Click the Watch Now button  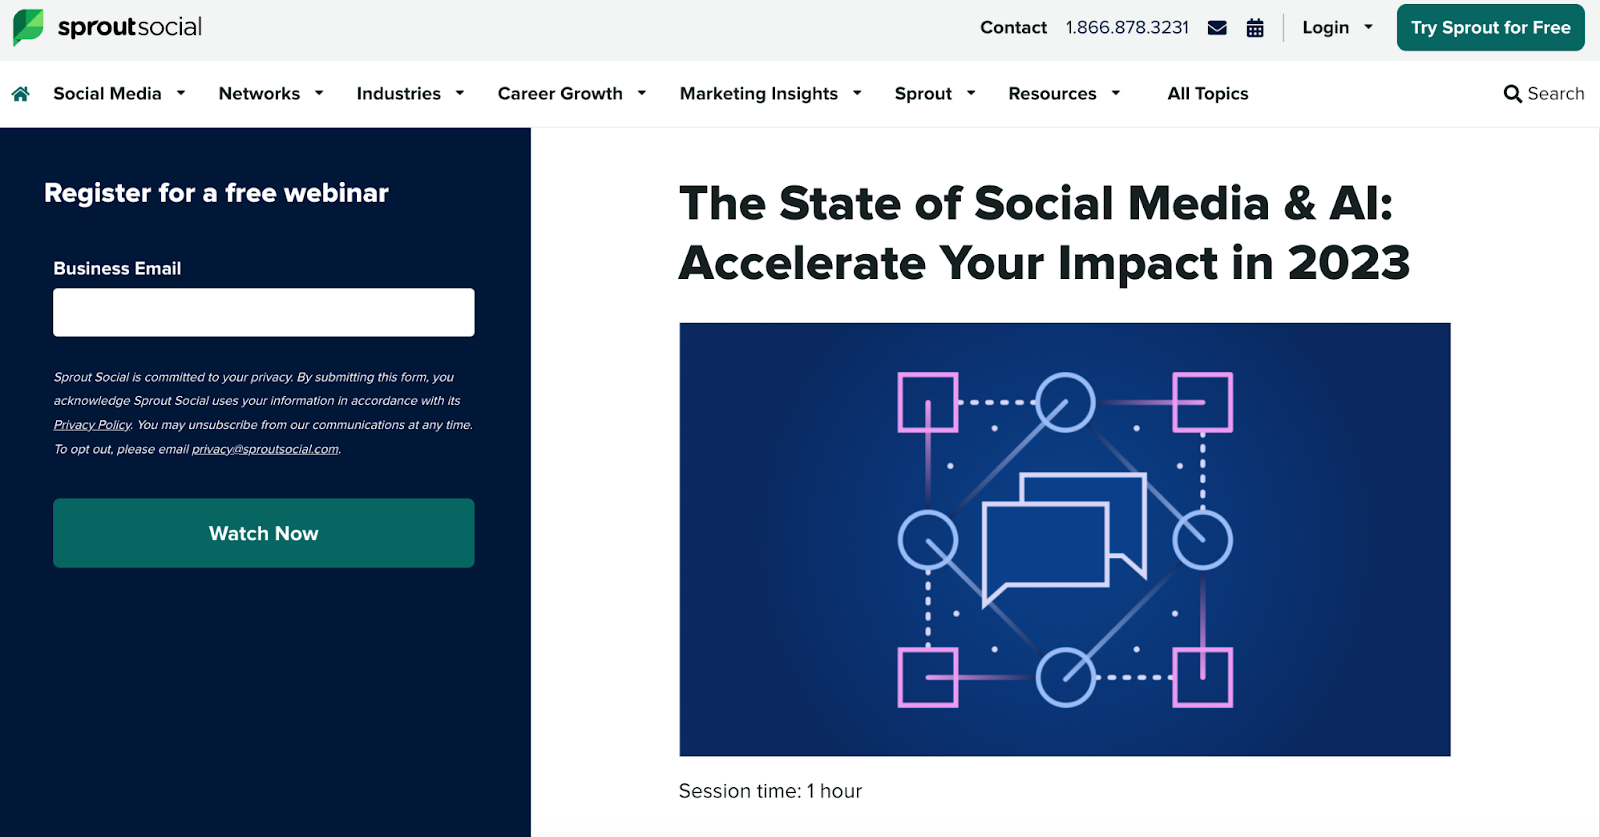pos(264,533)
